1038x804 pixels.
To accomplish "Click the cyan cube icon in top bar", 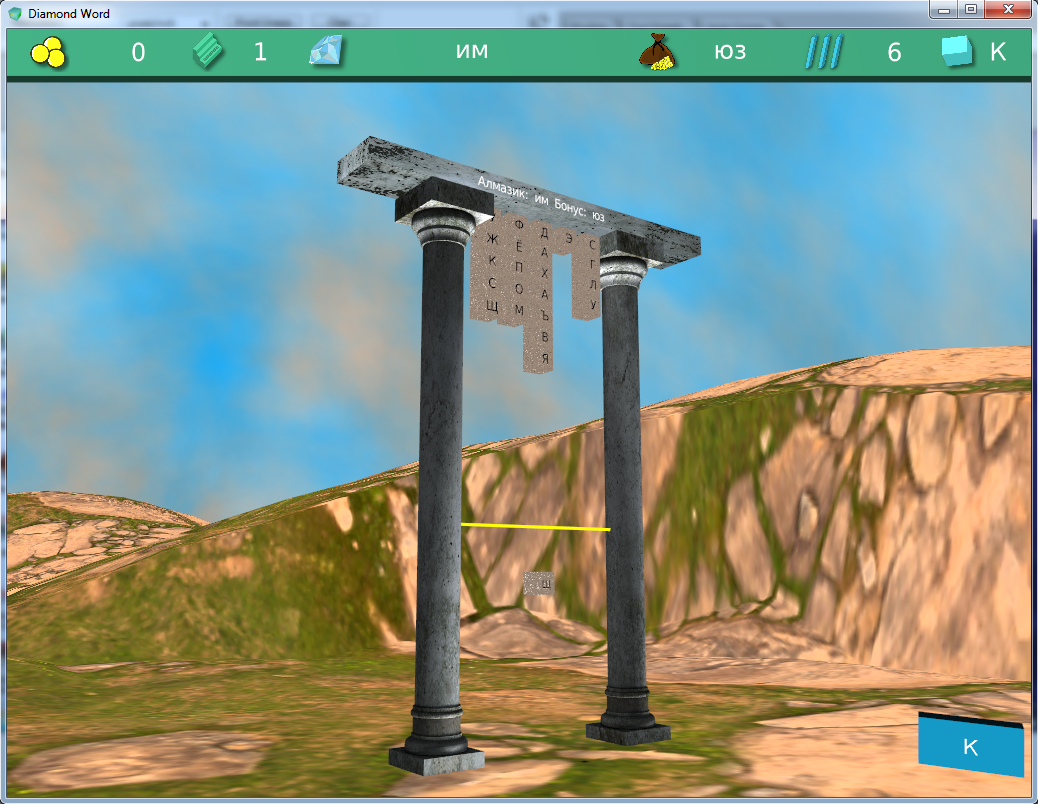I will pyautogui.click(x=957, y=52).
